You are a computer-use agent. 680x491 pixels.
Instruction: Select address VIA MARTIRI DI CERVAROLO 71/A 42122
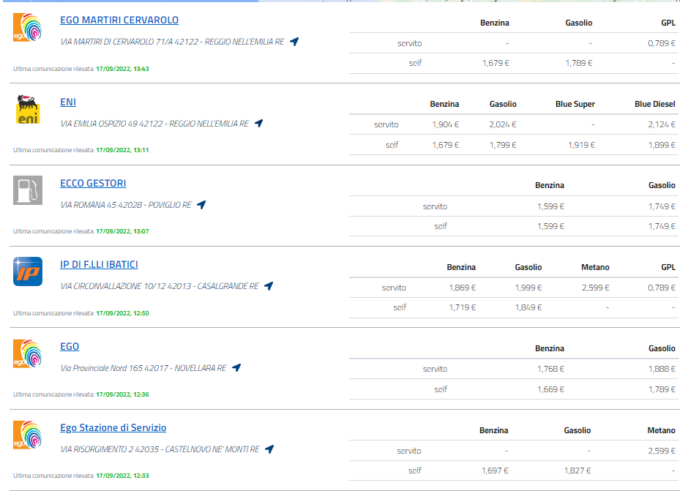[x=172, y=42]
